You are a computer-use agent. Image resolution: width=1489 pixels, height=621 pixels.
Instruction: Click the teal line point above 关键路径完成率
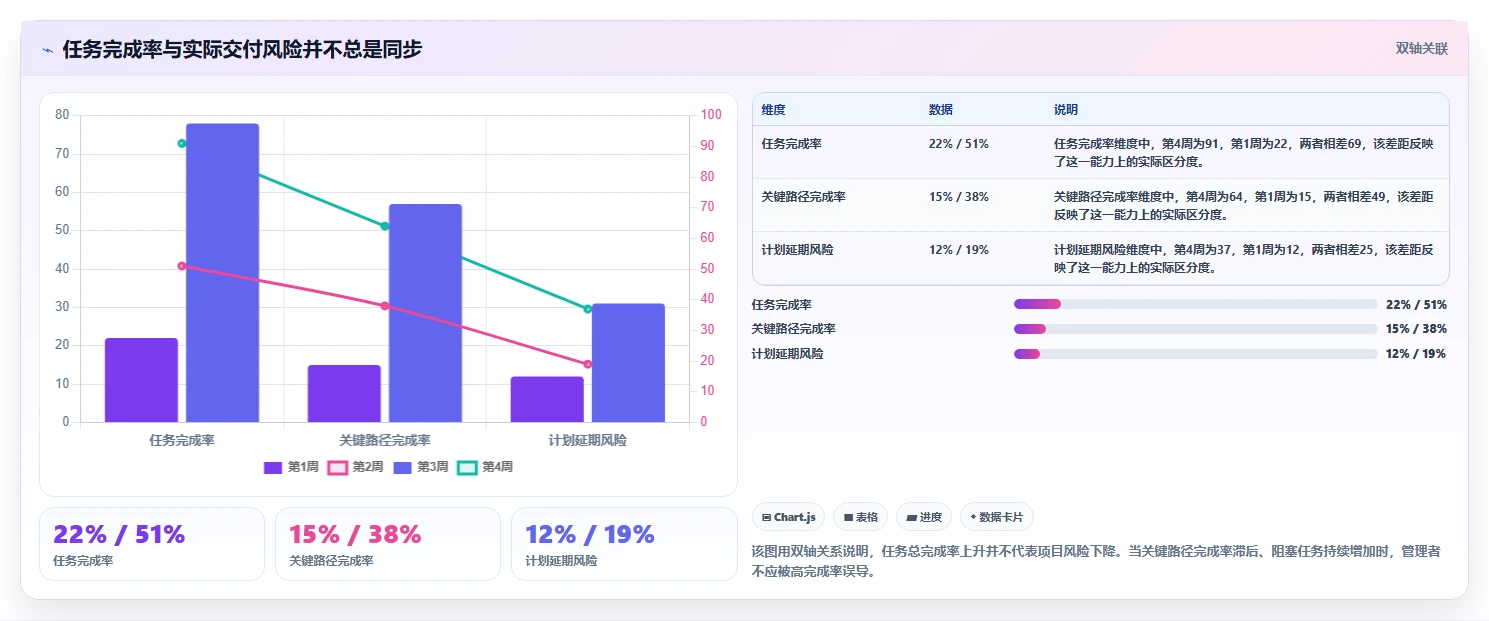coord(385,226)
